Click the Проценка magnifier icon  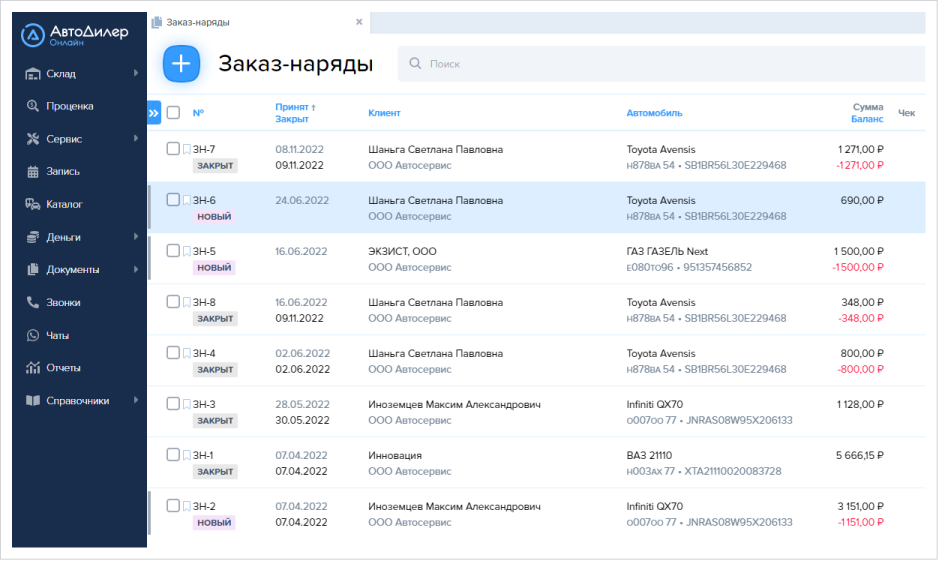point(33,106)
